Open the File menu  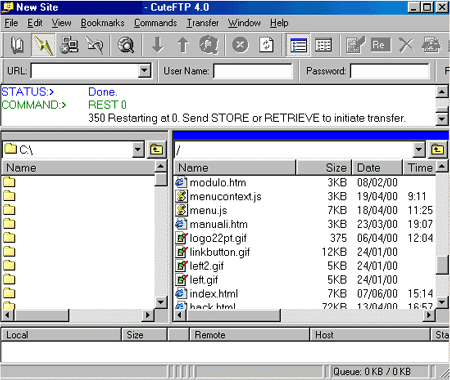[11, 23]
